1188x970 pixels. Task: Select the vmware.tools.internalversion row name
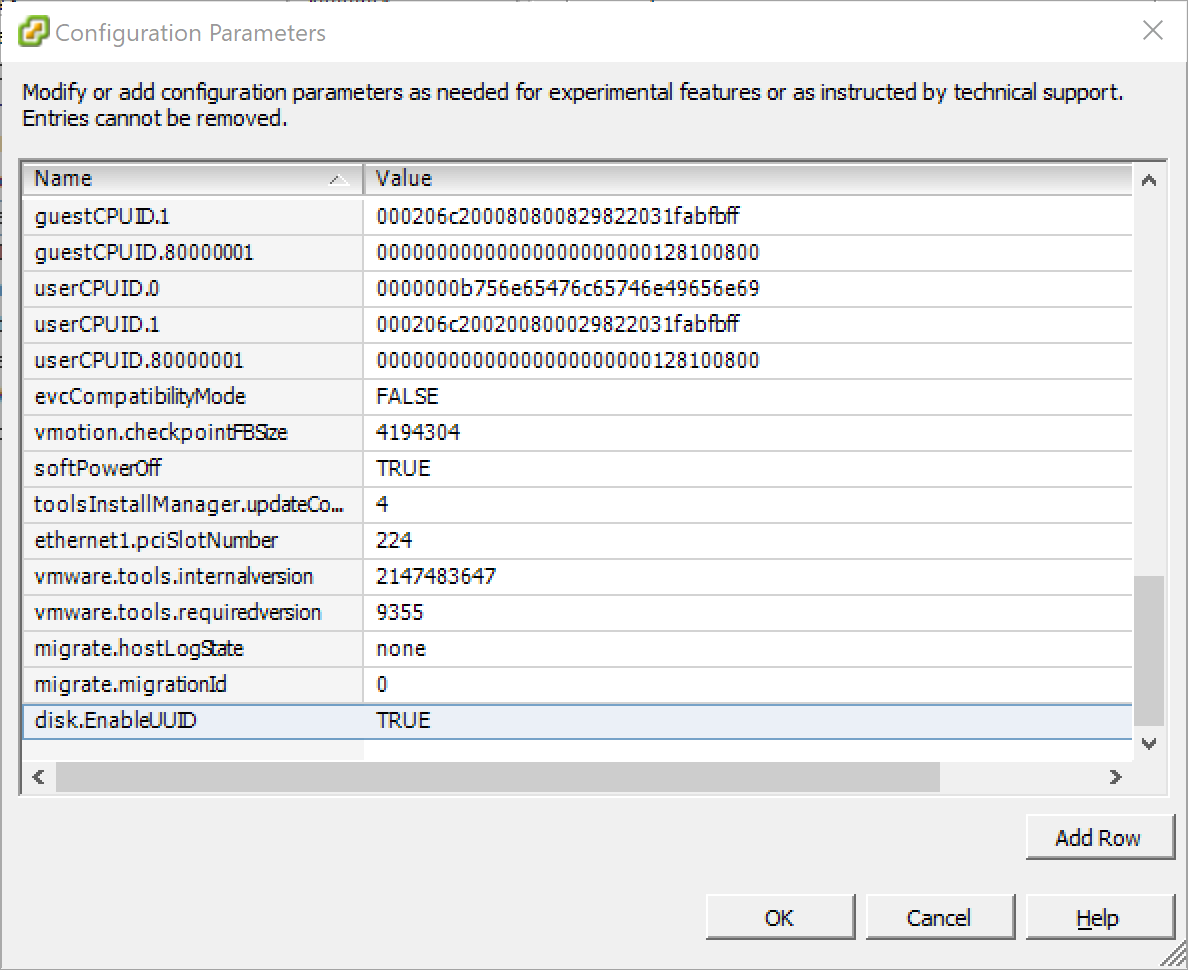(192, 577)
